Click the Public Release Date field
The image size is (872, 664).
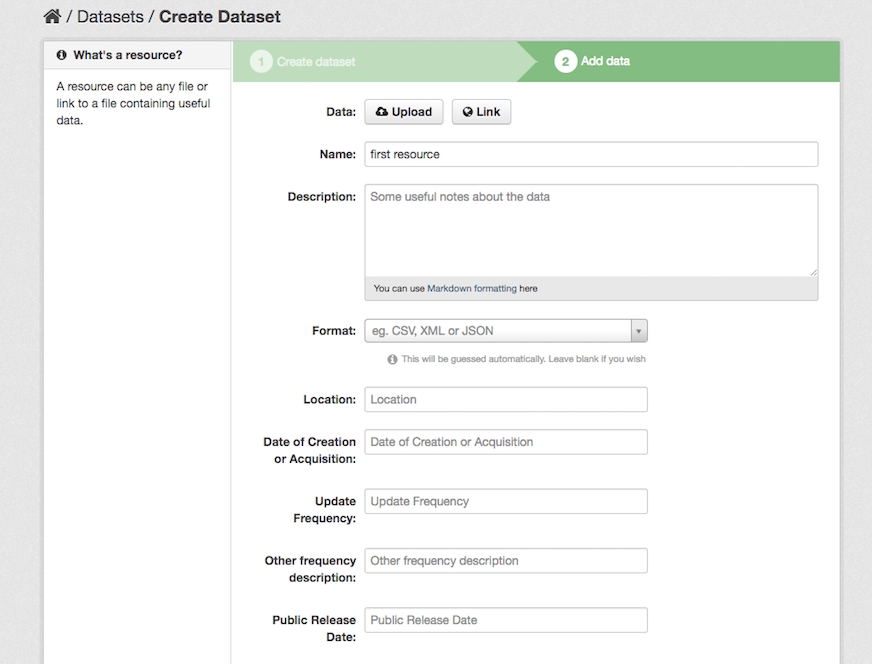pyautogui.click(x=505, y=620)
